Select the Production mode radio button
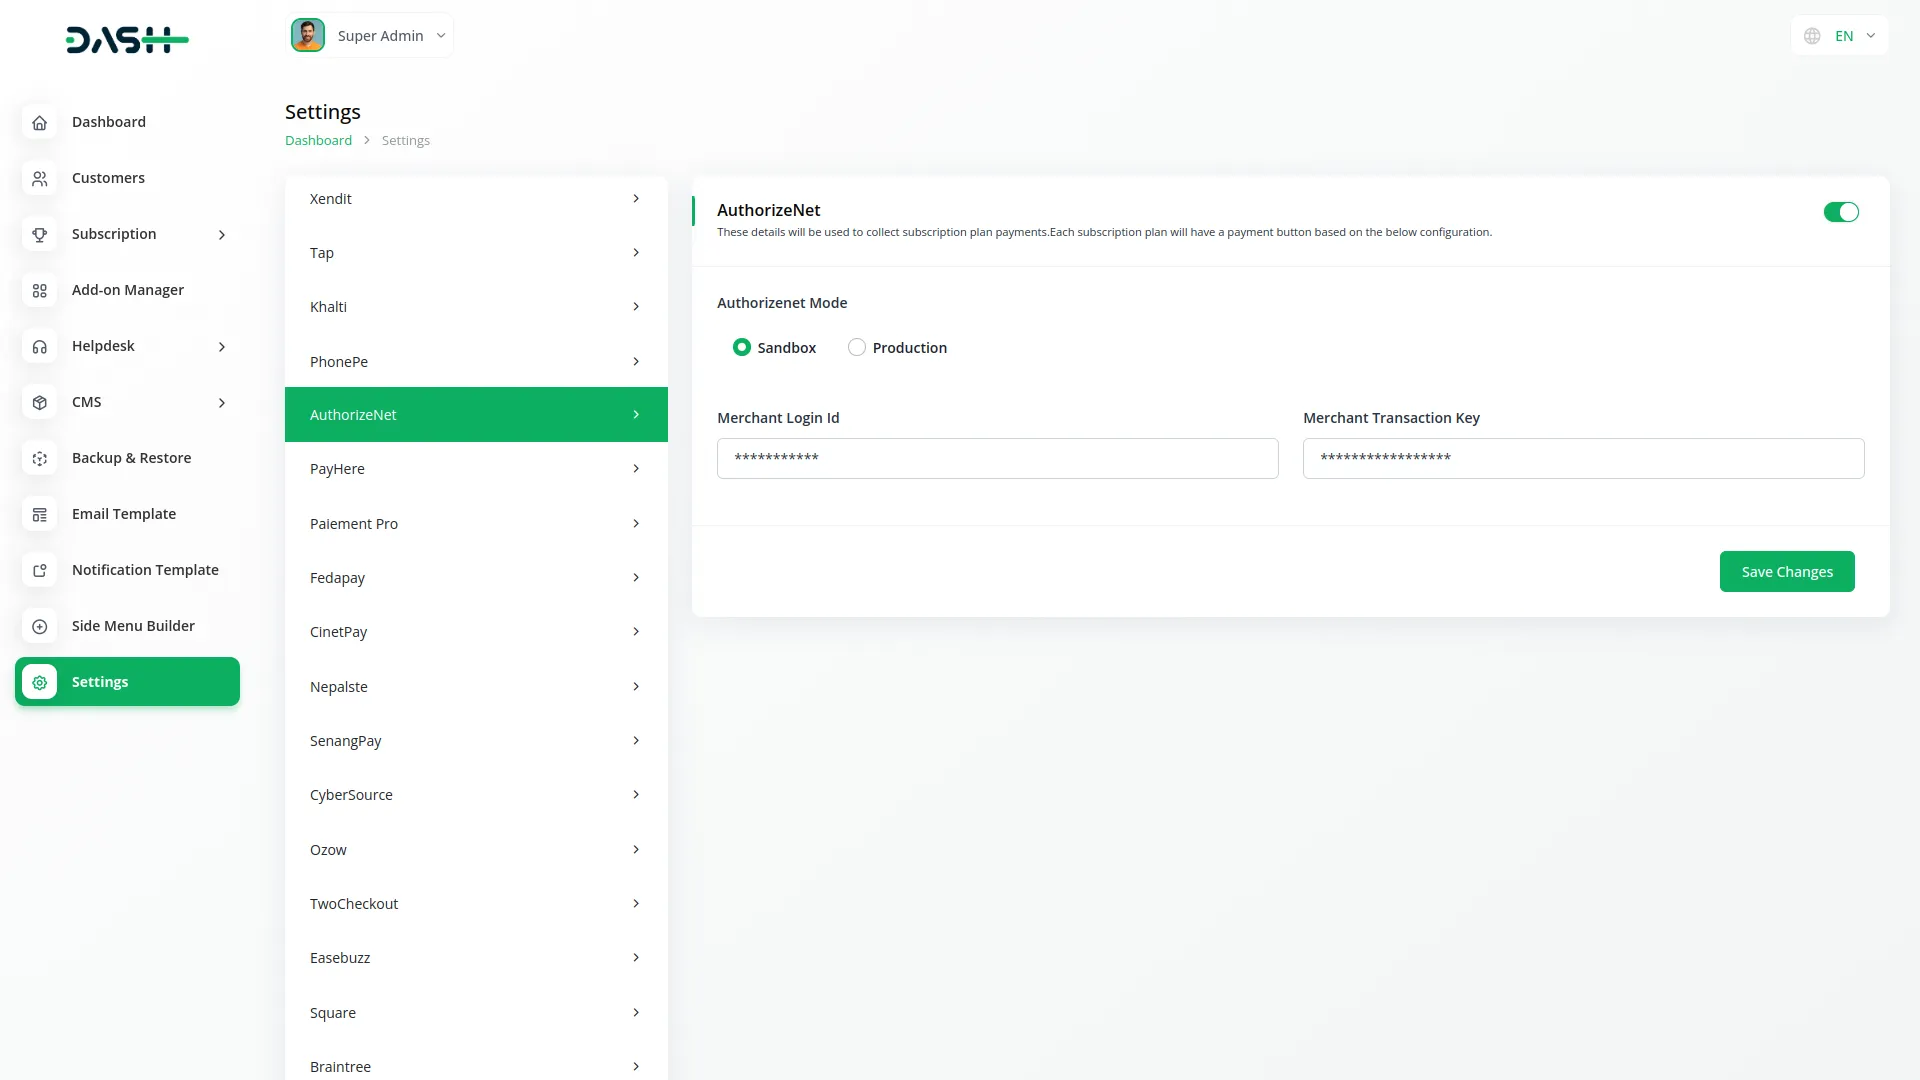The width and height of the screenshot is (1920, 1080). (x=857, y=347)
